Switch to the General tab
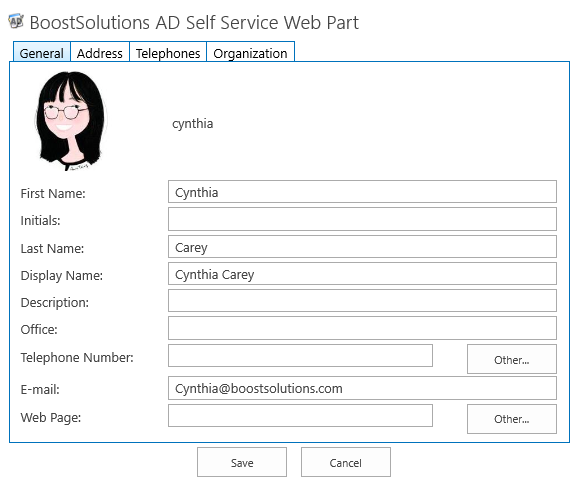Image resolution: width=575 pixels, height=480 pixels. 42,53
